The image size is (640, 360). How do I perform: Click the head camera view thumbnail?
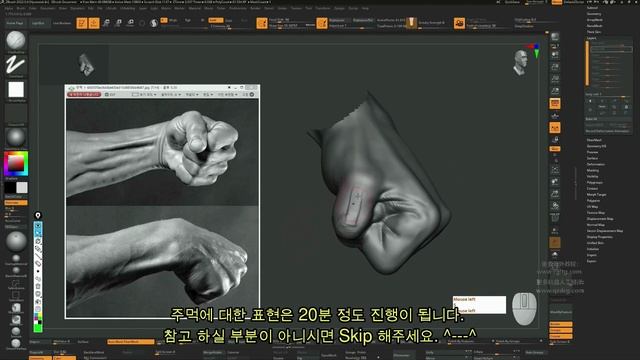520,63
